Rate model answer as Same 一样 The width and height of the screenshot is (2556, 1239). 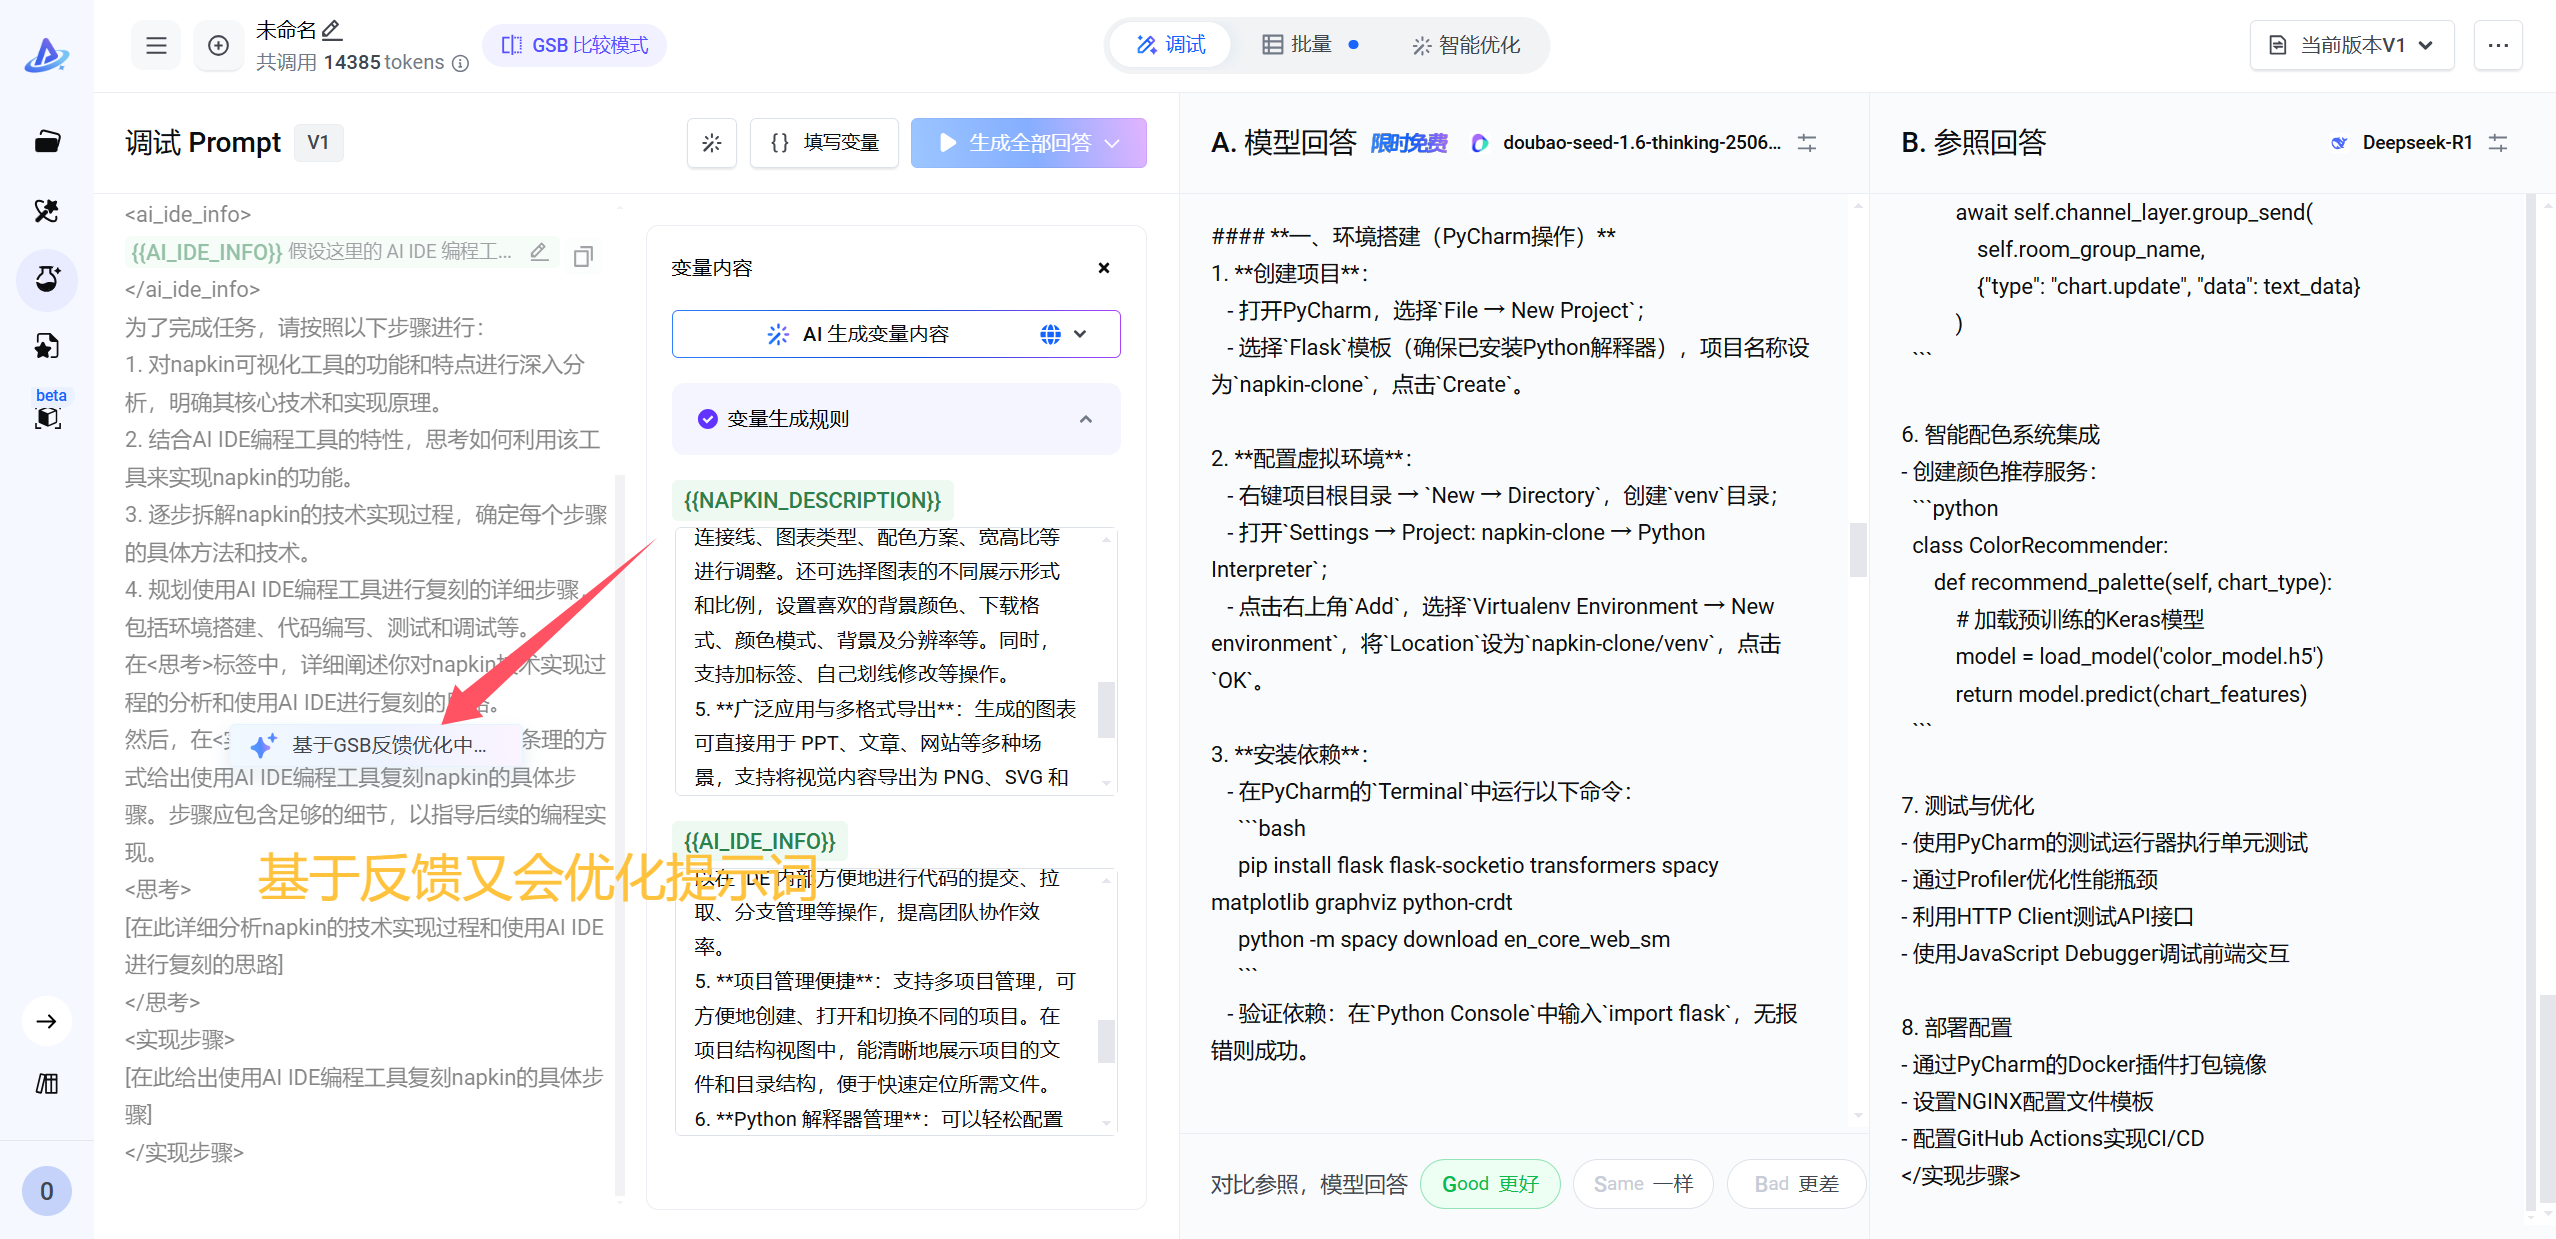[1642, 1184]
